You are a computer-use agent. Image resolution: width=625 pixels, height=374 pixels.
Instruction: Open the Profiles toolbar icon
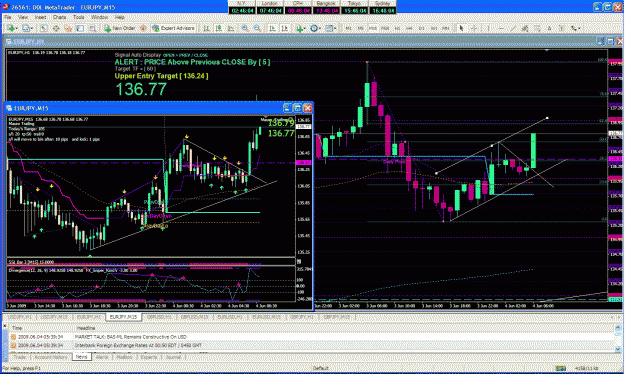[x=26, y=28]
